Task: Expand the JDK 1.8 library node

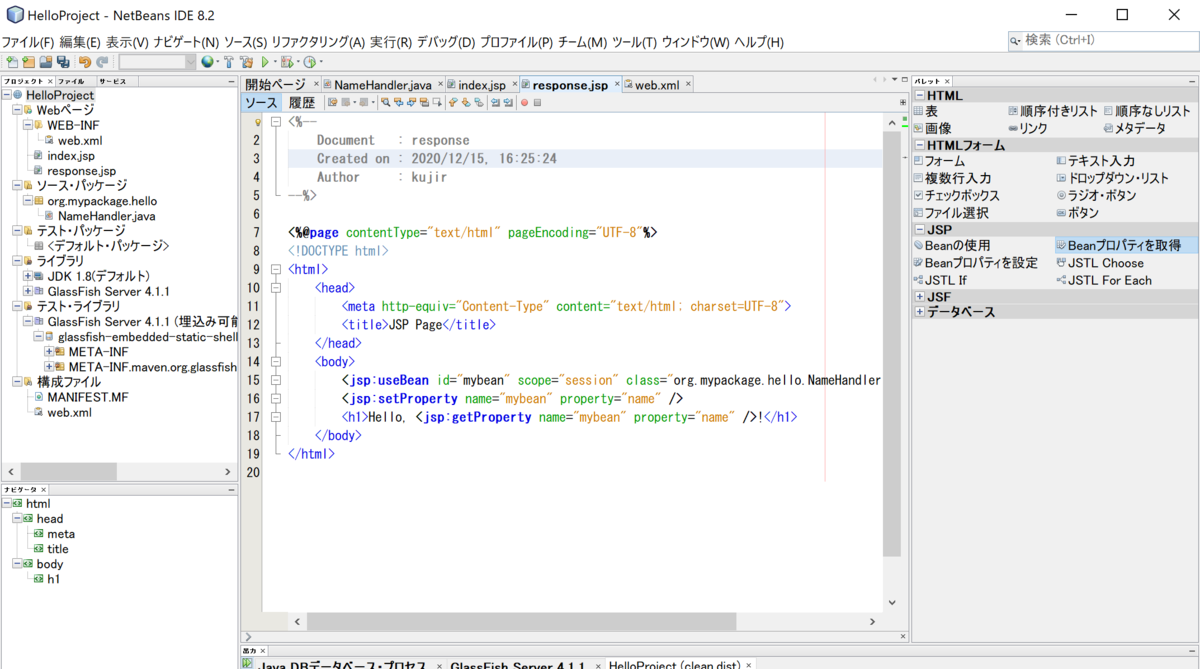Action: pyautogui.click(x=28, y=276)
